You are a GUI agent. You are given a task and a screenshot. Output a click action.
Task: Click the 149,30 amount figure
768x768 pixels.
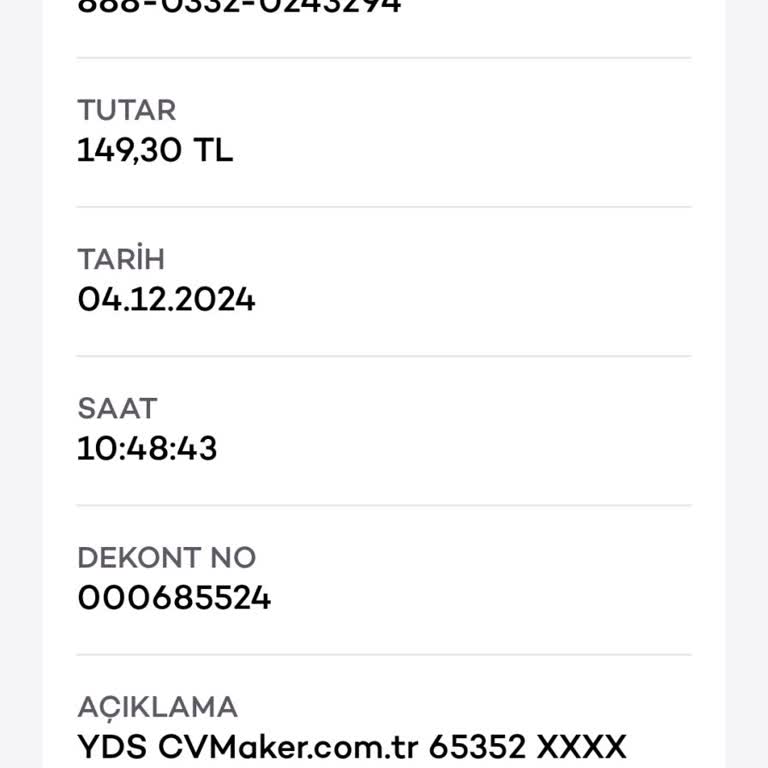tap(129, 150)
